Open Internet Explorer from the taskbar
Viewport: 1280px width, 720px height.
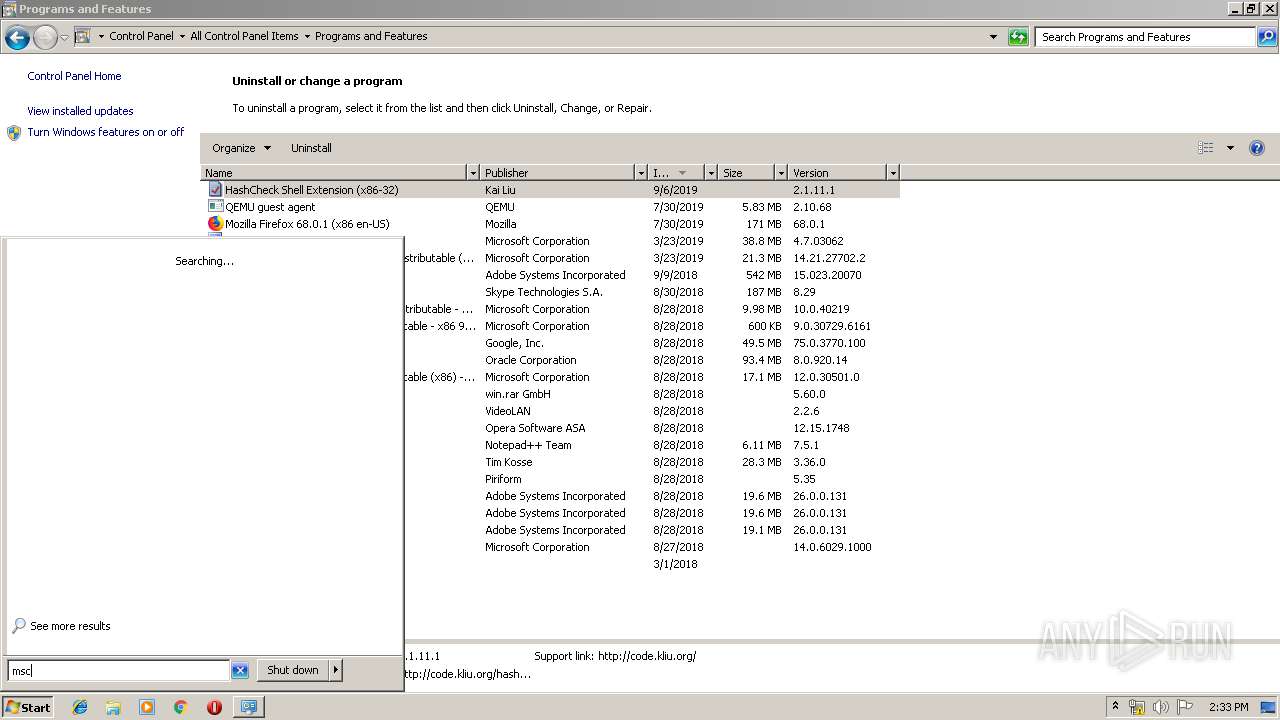pyautogui.click(x=80, y=707)
